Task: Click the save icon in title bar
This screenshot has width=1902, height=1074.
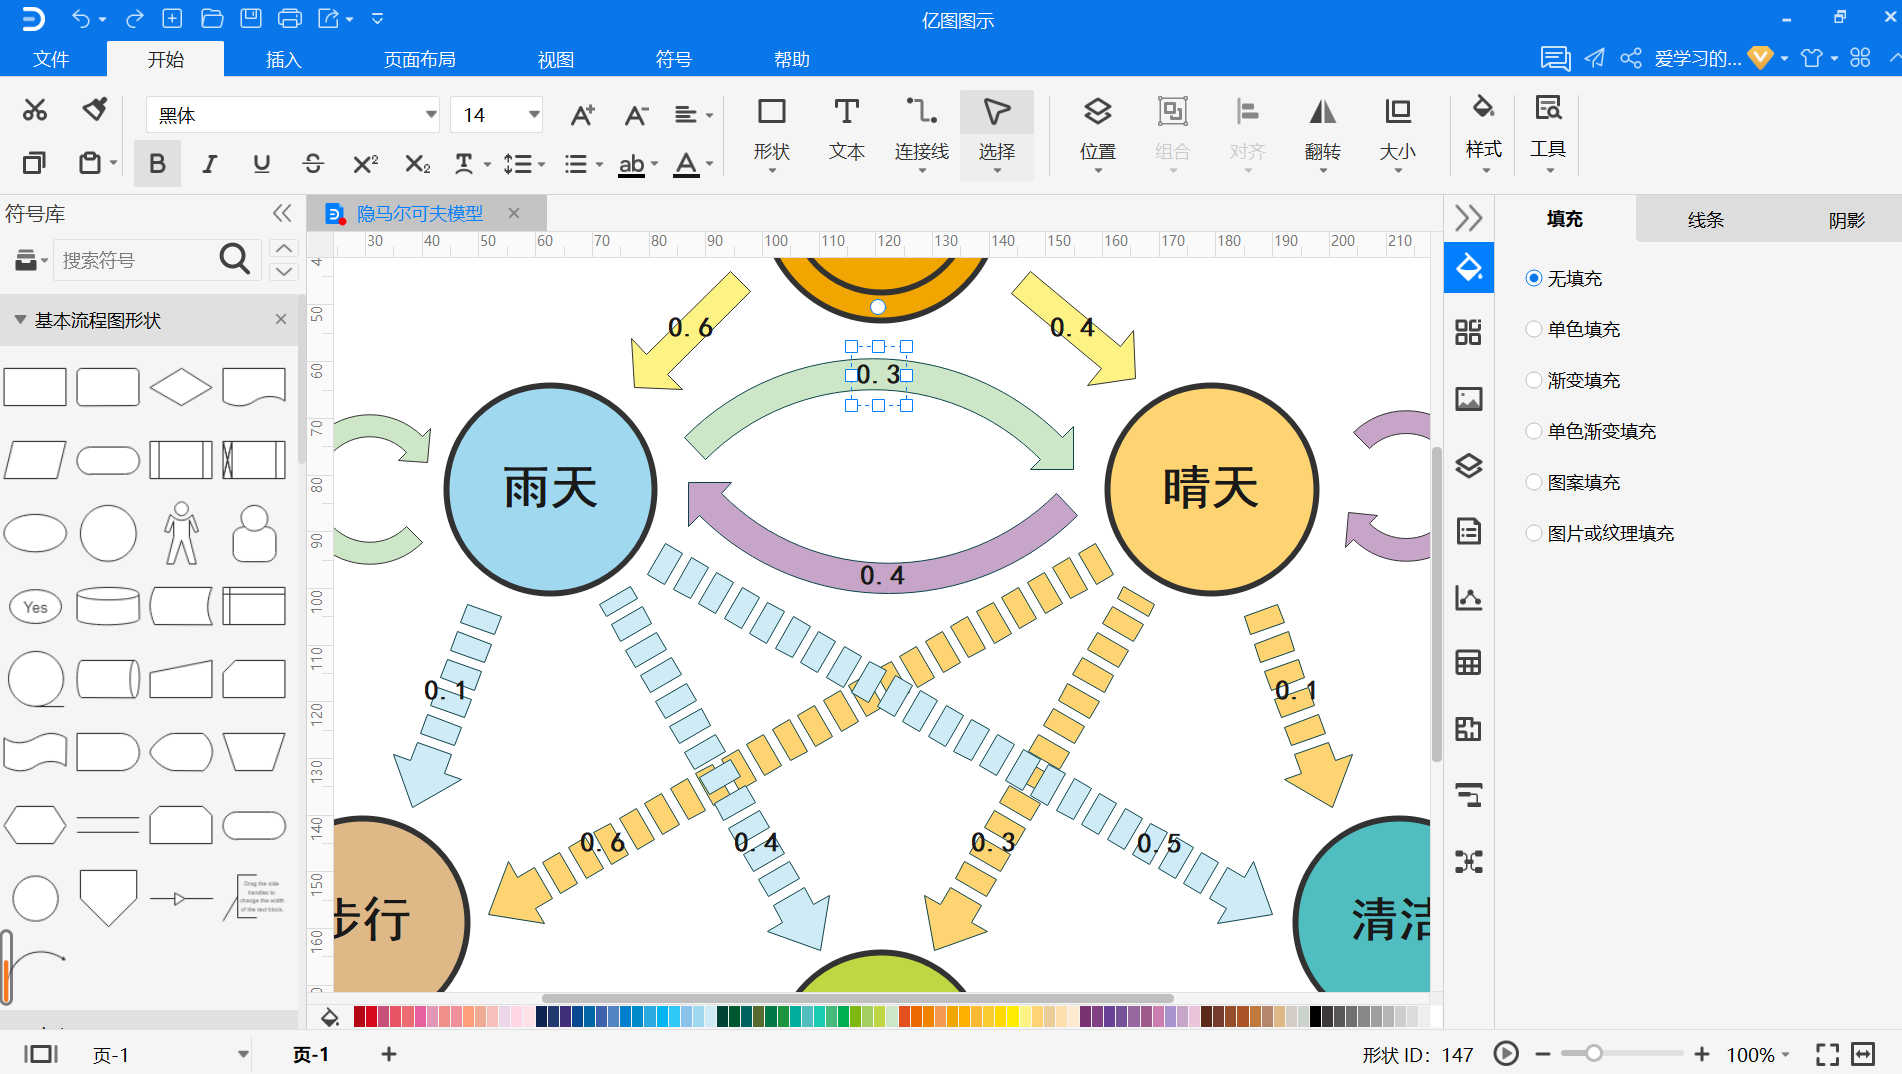Action: click(x=251, y=18)
